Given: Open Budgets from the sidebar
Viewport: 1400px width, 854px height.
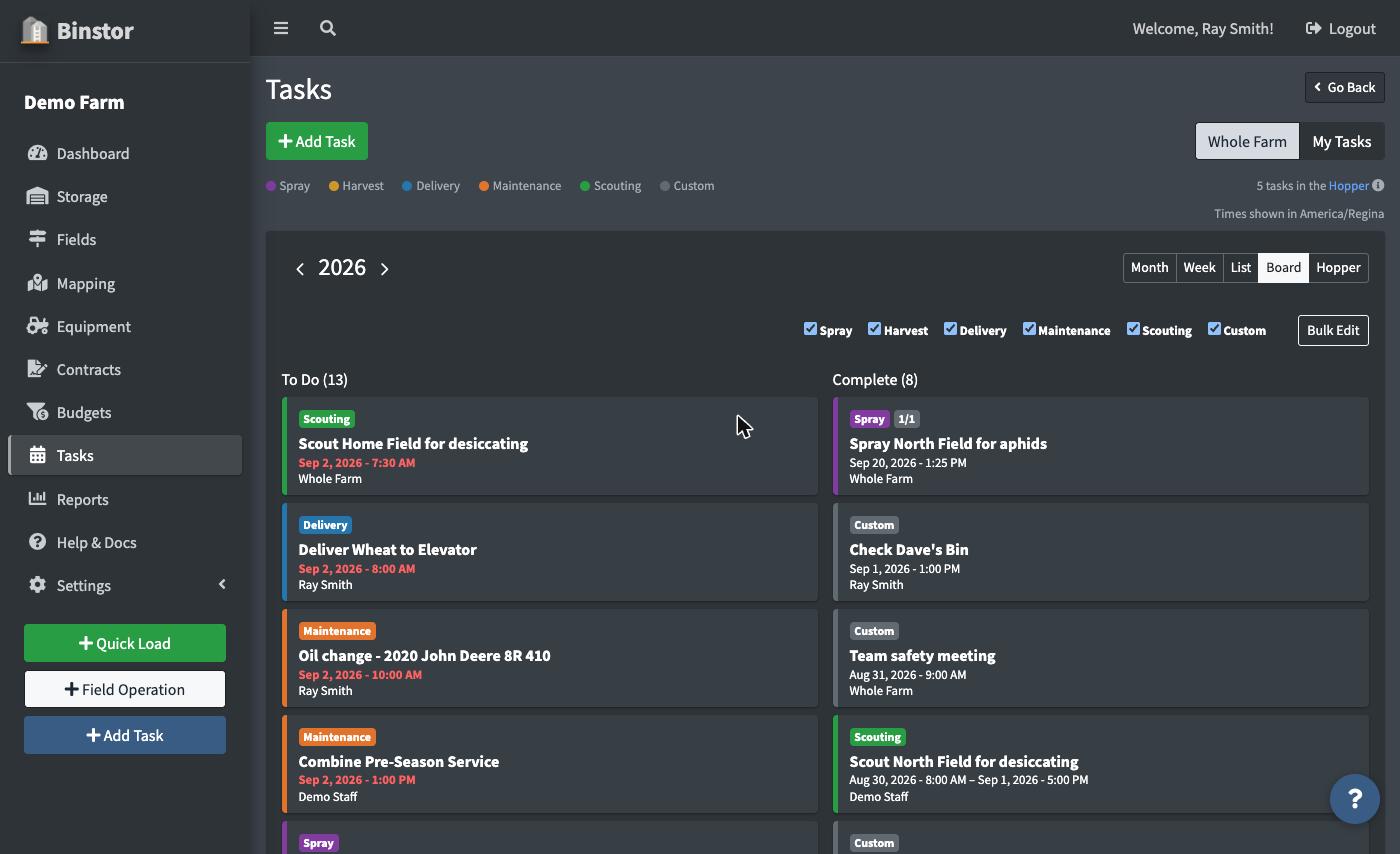Looking at the screenshot, I should (x=125, y=412).
